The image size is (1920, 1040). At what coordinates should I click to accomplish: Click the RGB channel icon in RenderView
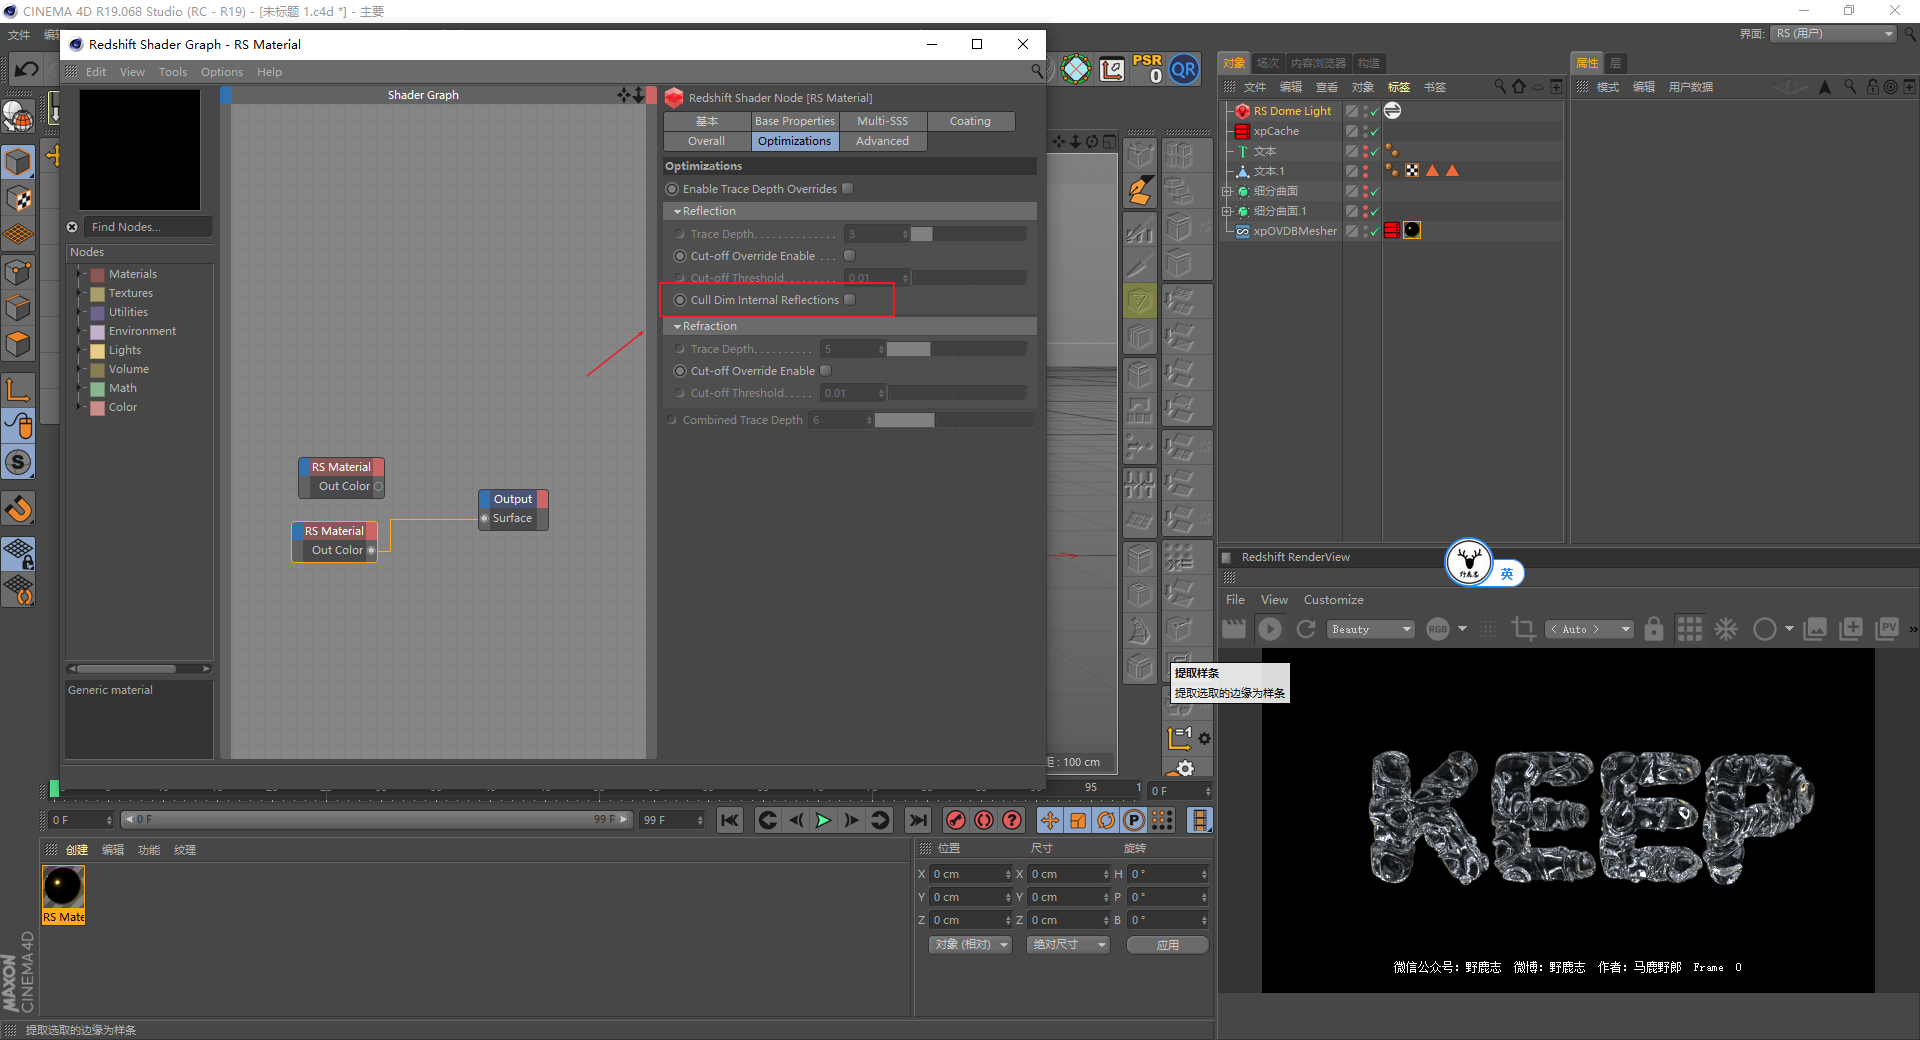tap(1438, 629)
